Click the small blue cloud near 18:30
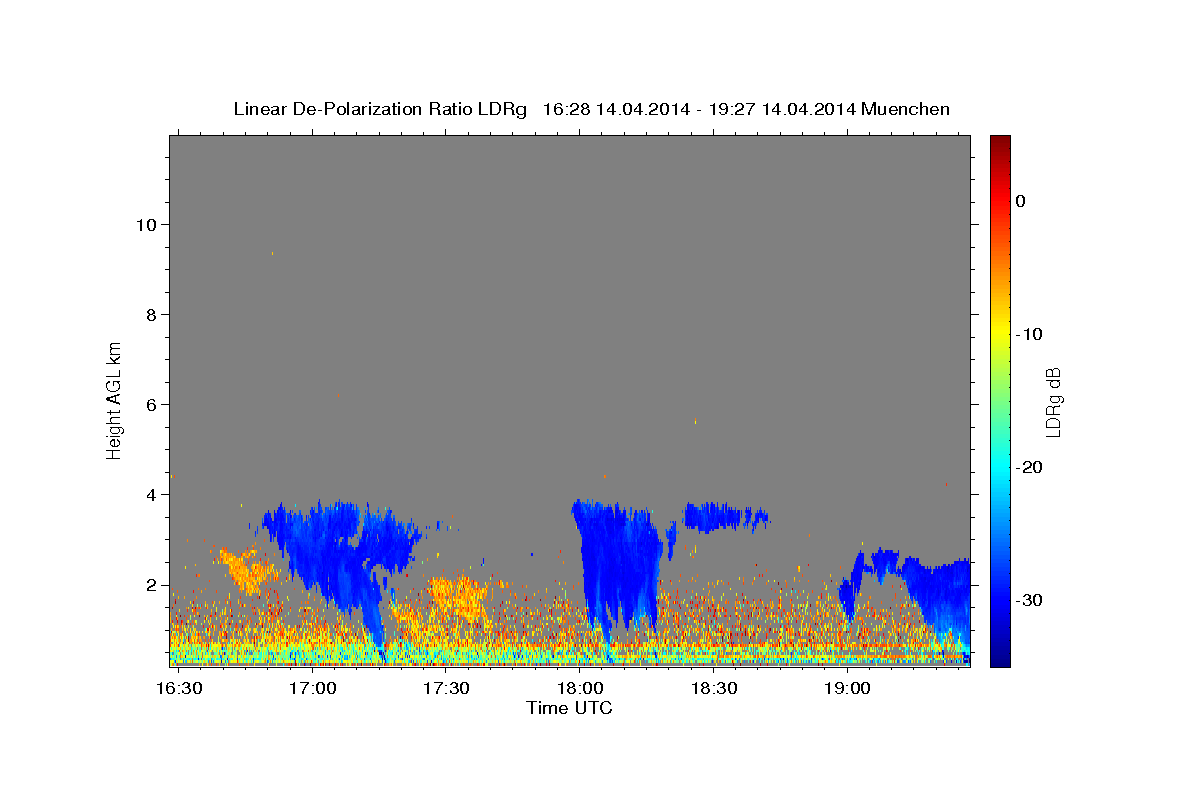This screenshot has height=800, width=1200. point(726,517)
